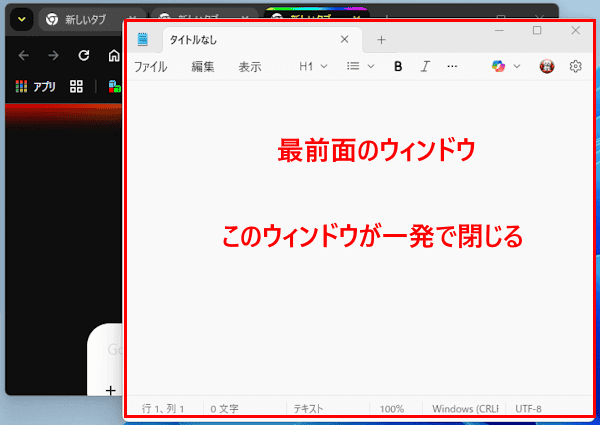This screenshot has width=600, height=425.
Task: Click the 0 文字 character count
Action: pos(225,409)
